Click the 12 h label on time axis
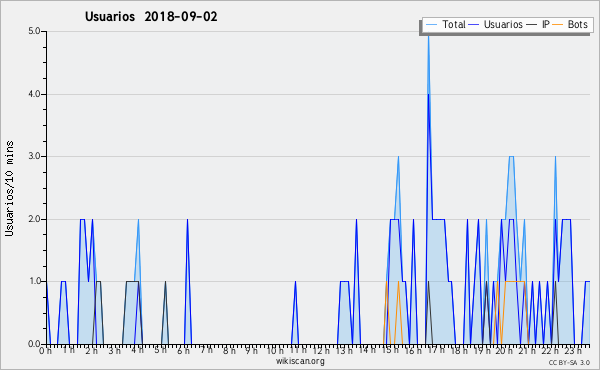This screenshot has width=600, height=370. pyautogui.click(x=321, y=351)
